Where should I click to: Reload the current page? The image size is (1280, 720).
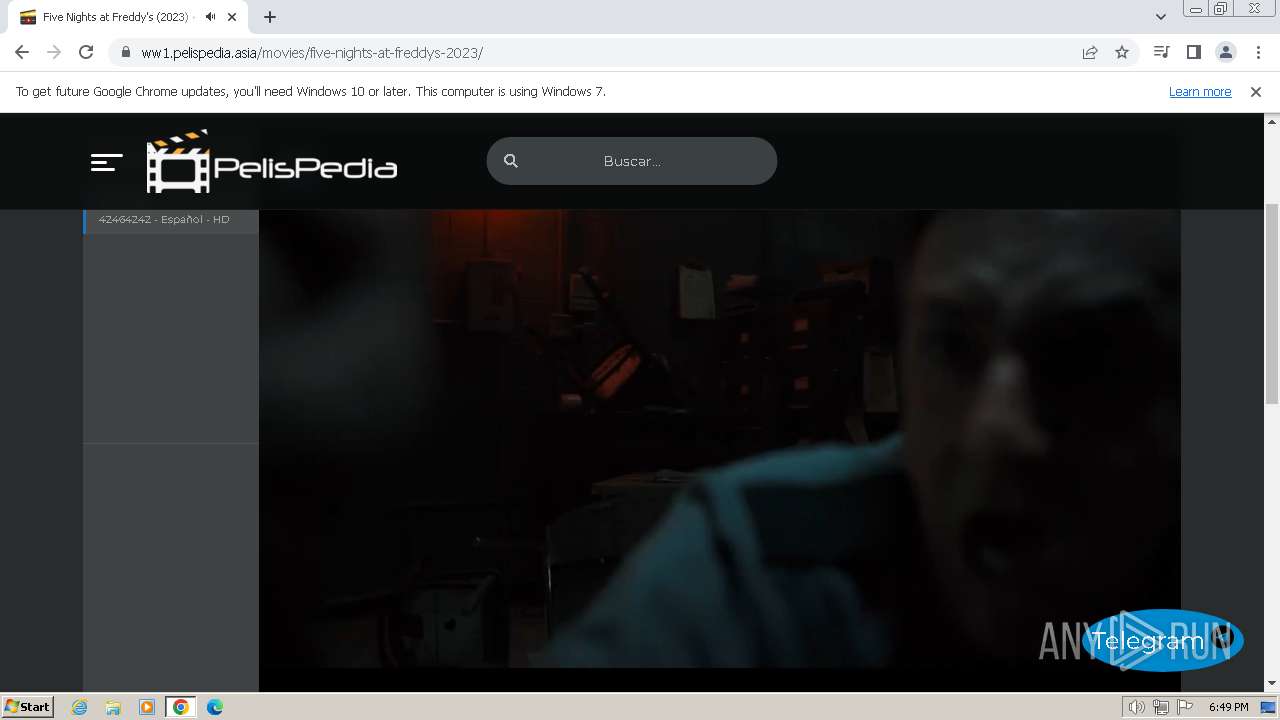[86, 52]
